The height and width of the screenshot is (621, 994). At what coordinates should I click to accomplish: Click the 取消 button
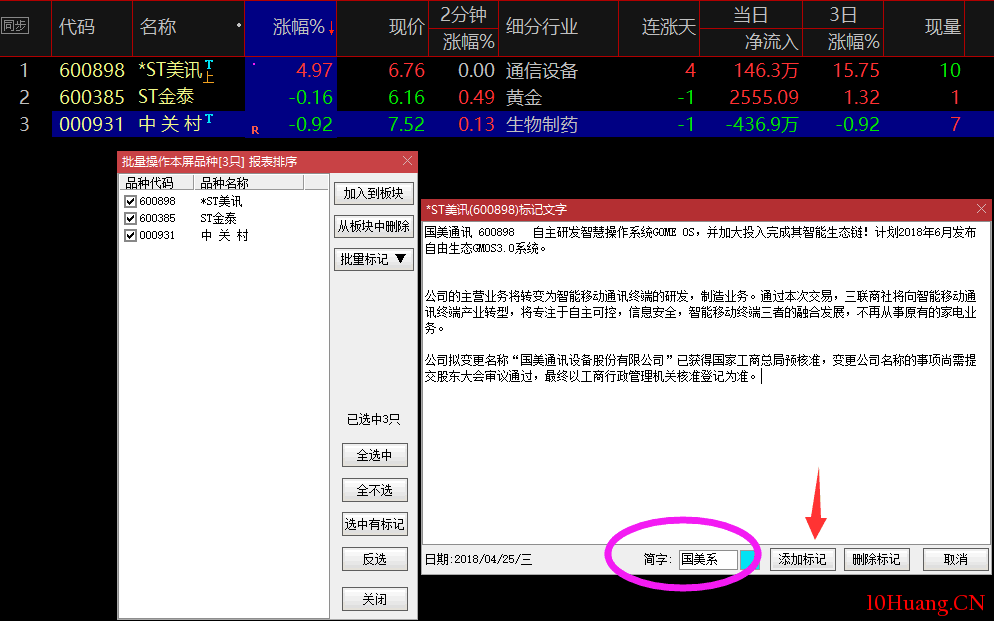pyautogui.click(x=955, y=560)
